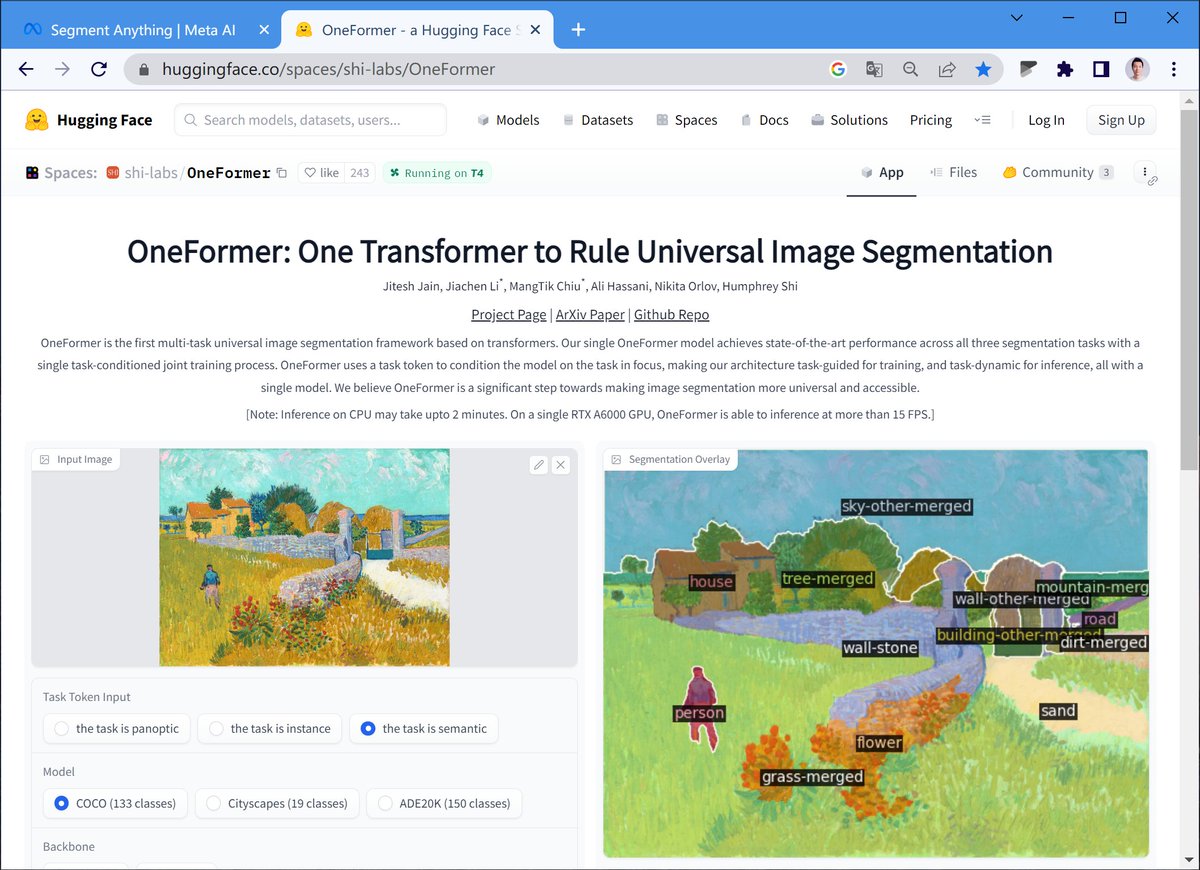Open the Datasets nav item
Screen dimensions: 1200x870
pyautogui.click(x=597, y=120)
